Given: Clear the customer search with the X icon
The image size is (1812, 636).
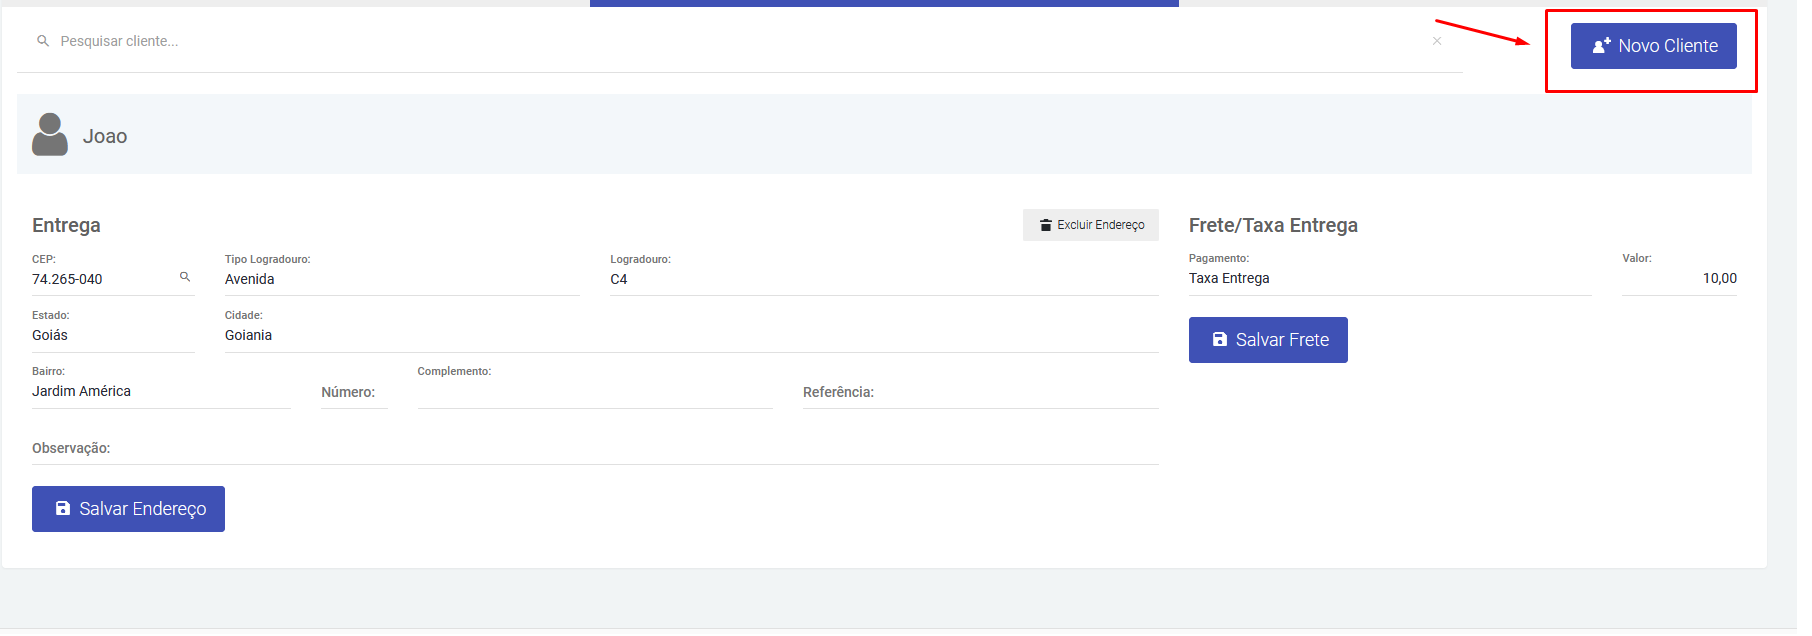Looking at the screenshot, I should [1436, 41].
